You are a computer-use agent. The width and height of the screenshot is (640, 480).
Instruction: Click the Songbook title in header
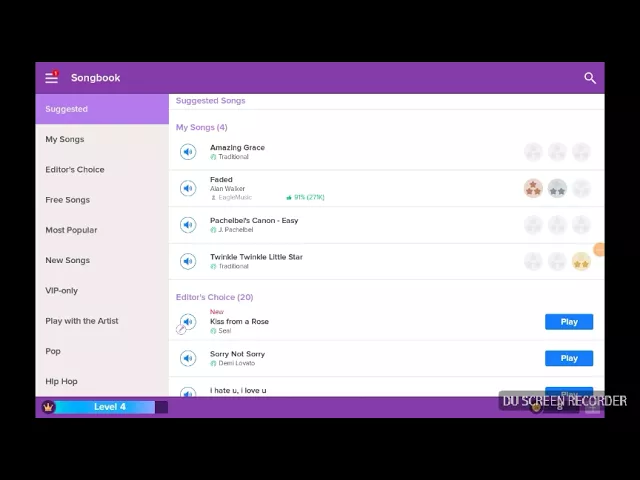pyautogui.click(x=96, y=78)
